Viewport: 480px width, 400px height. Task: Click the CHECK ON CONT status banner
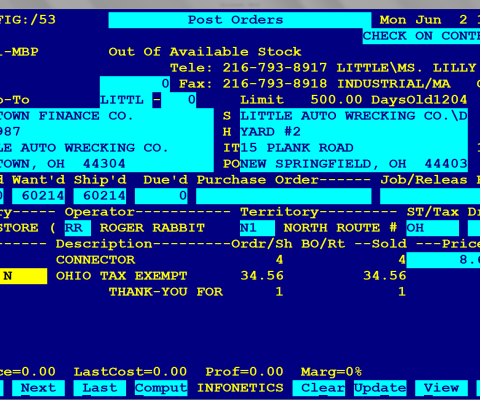(421, 36)
